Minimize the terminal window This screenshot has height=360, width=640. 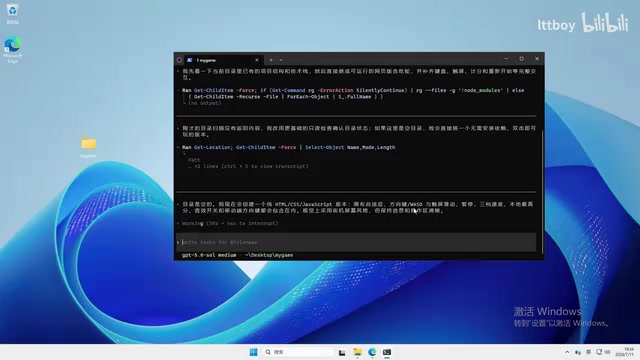506,59
